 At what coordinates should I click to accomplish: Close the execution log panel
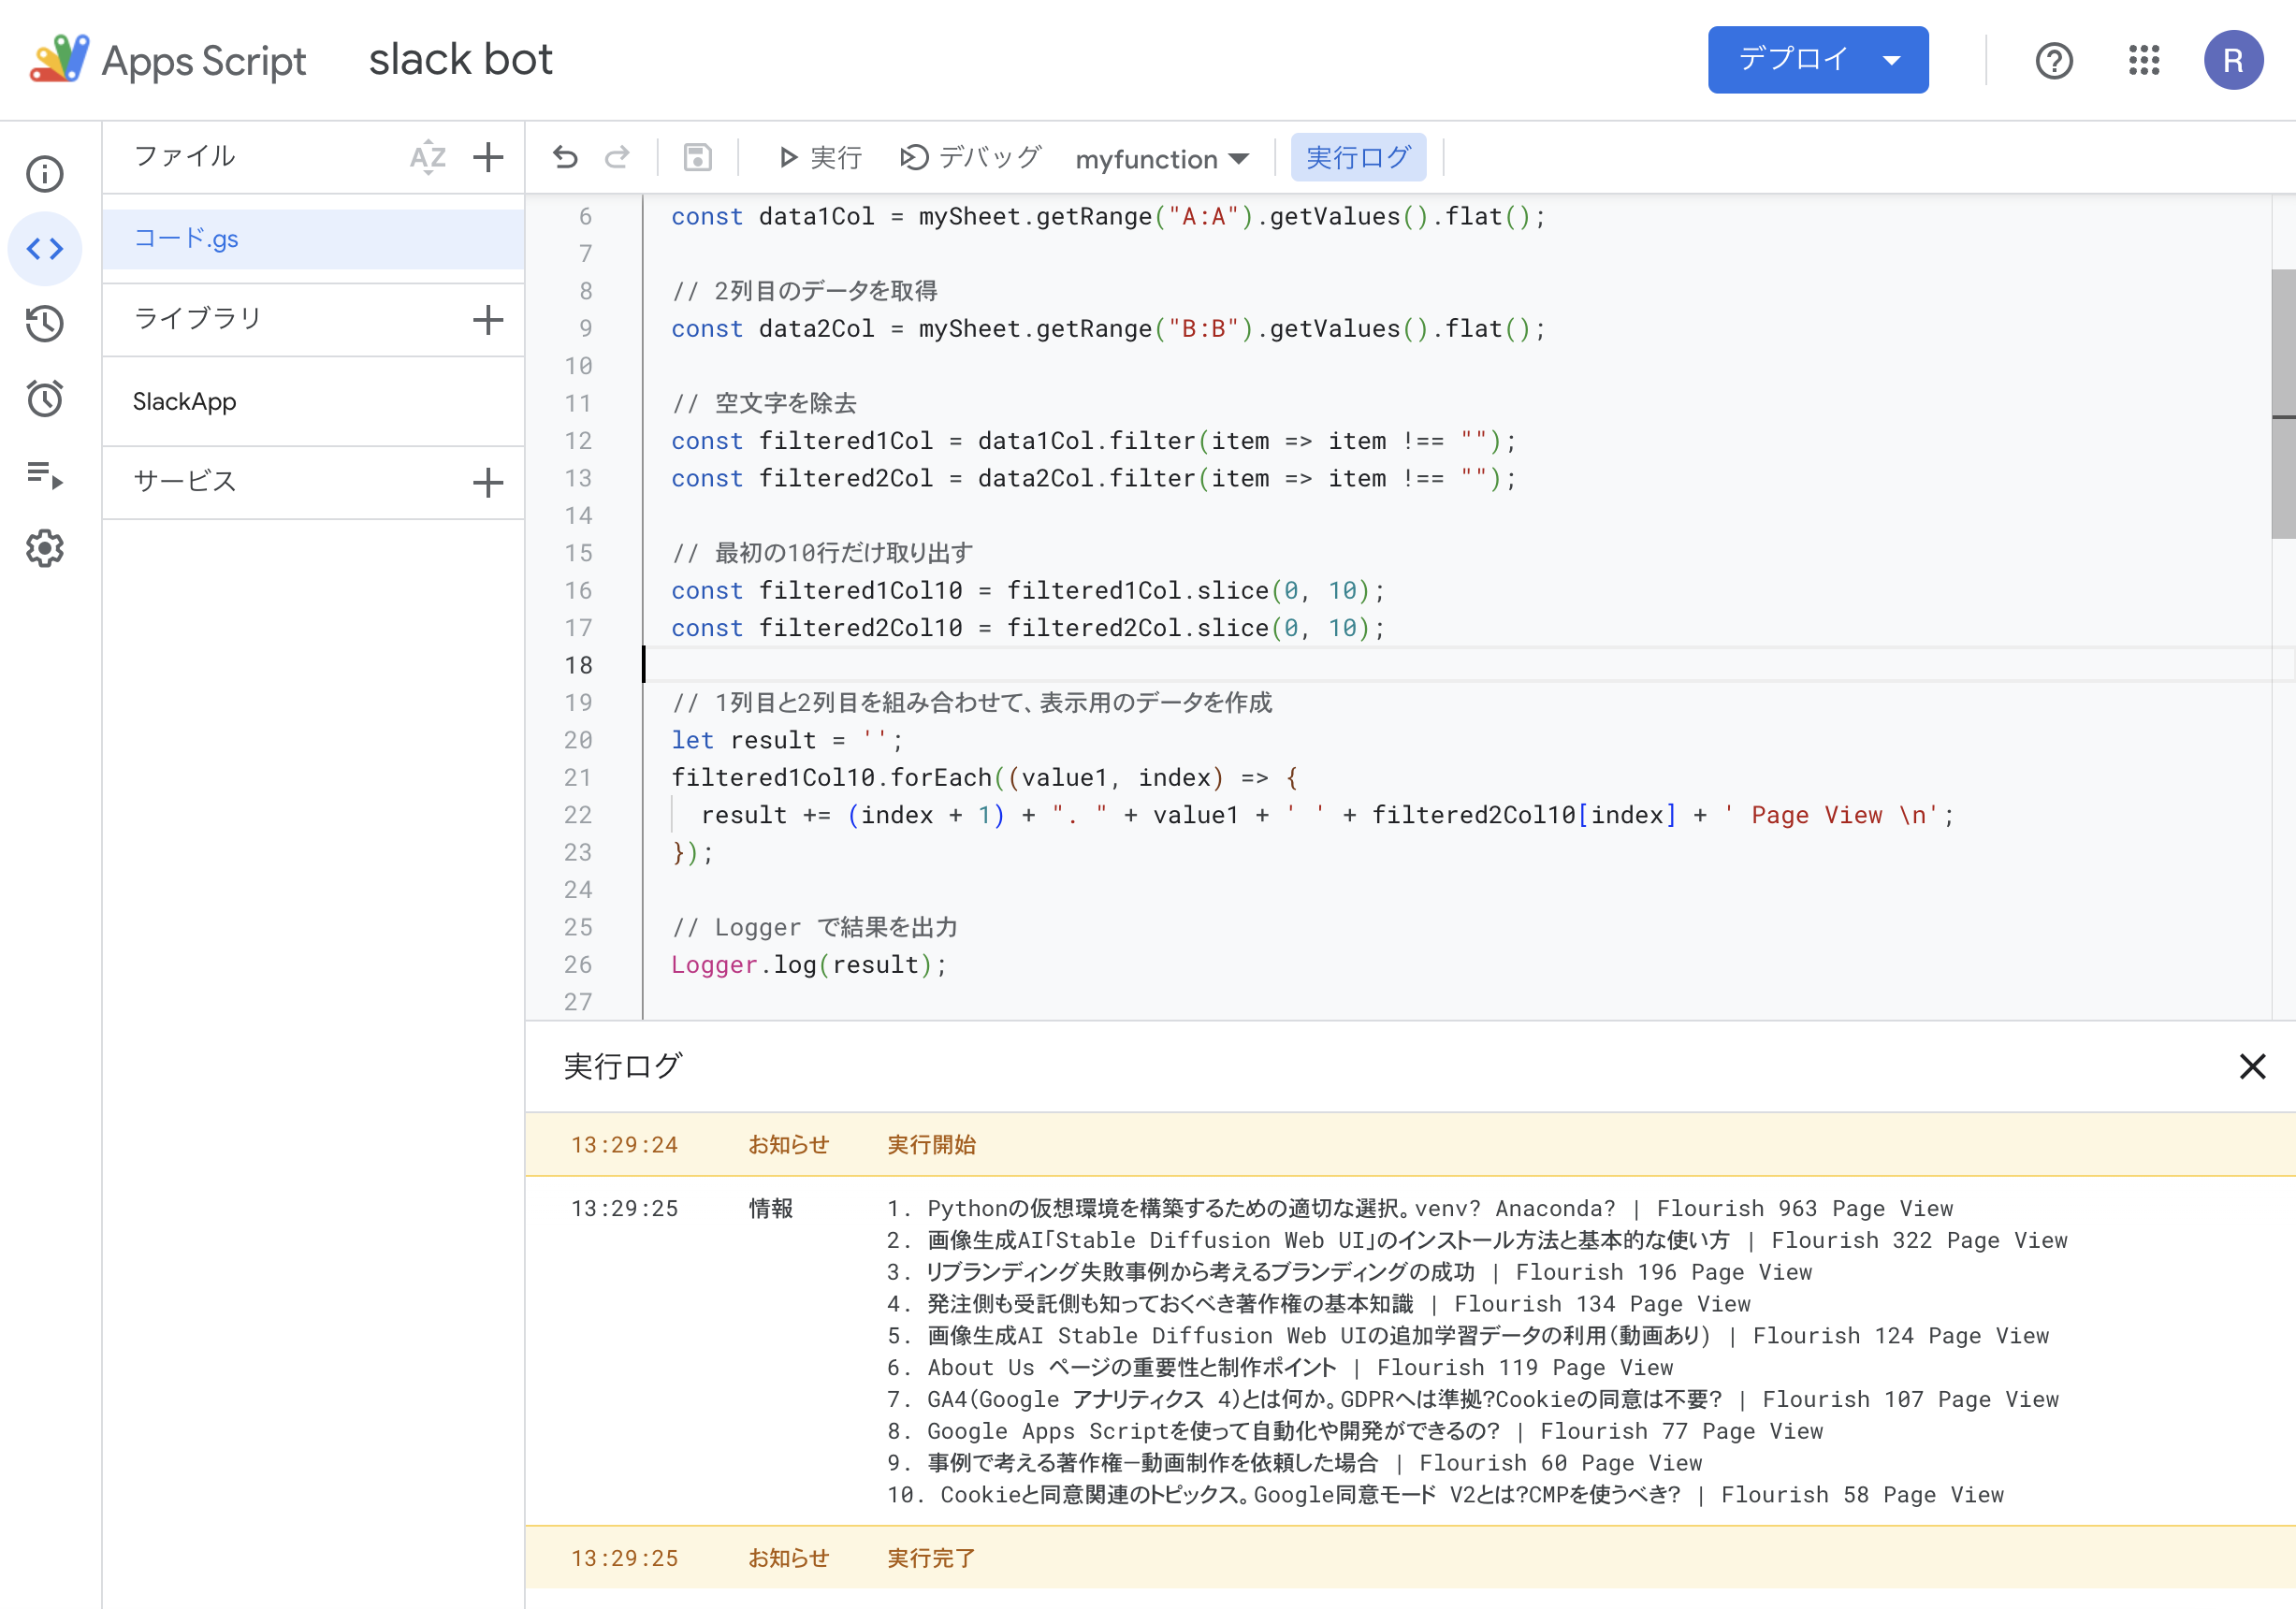point(2252,1066)
